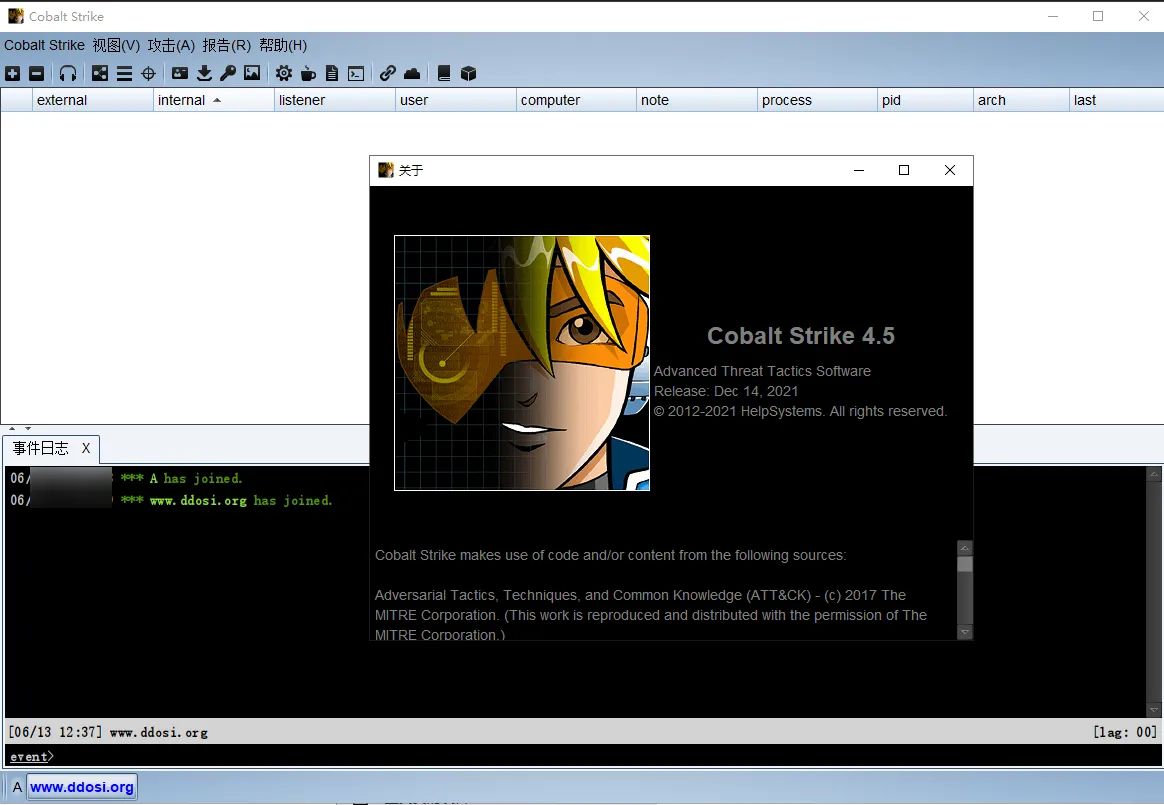Minimize the 关于 About dialog
The image size is (1164, 805).
859,170
